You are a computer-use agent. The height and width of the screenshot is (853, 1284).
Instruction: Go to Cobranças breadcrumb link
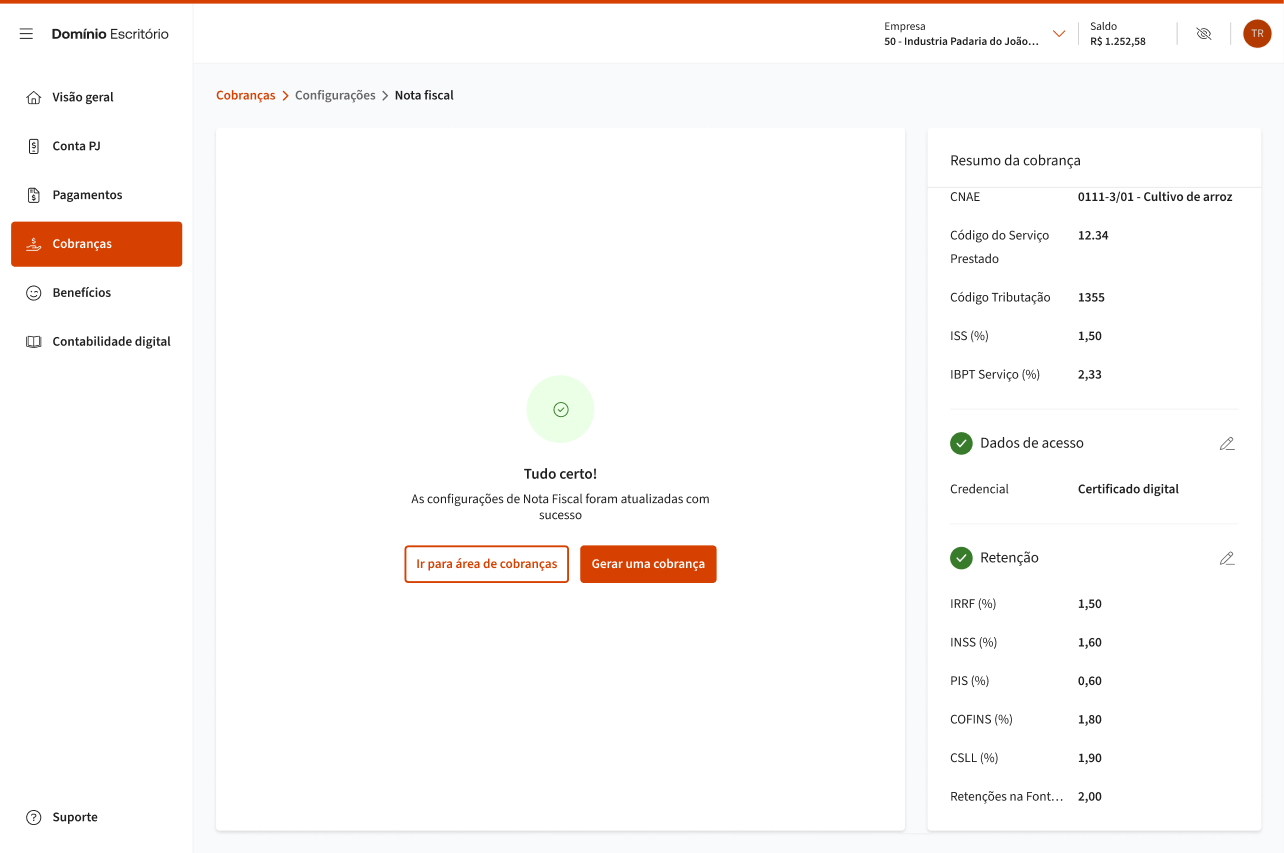(x=245, y=95)
